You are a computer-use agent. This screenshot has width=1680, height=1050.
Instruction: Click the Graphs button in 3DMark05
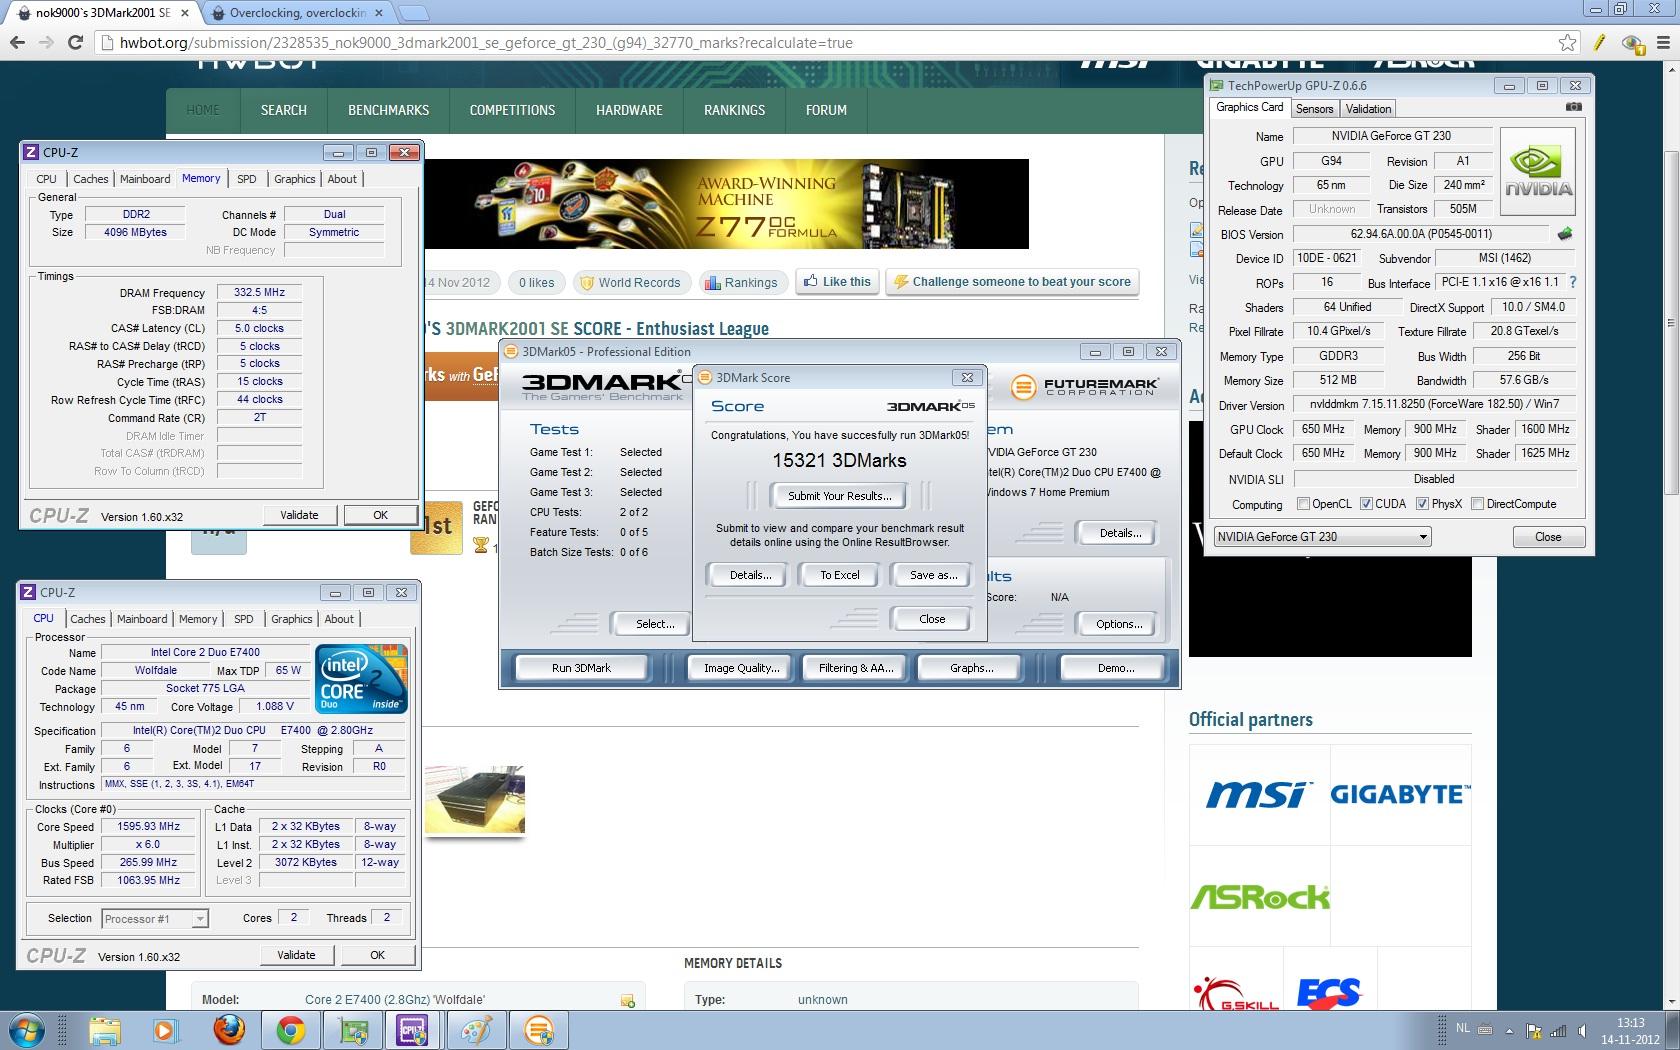971,668
